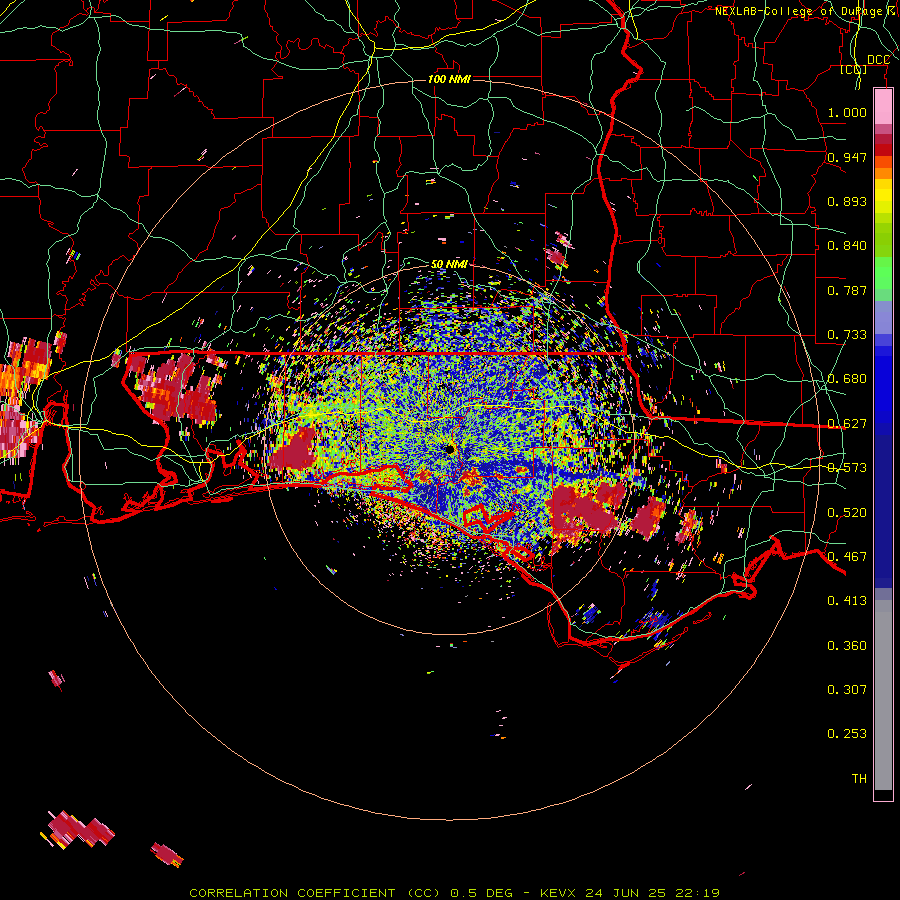Click the 100 NMI range ring label

[x=449, y=79]
